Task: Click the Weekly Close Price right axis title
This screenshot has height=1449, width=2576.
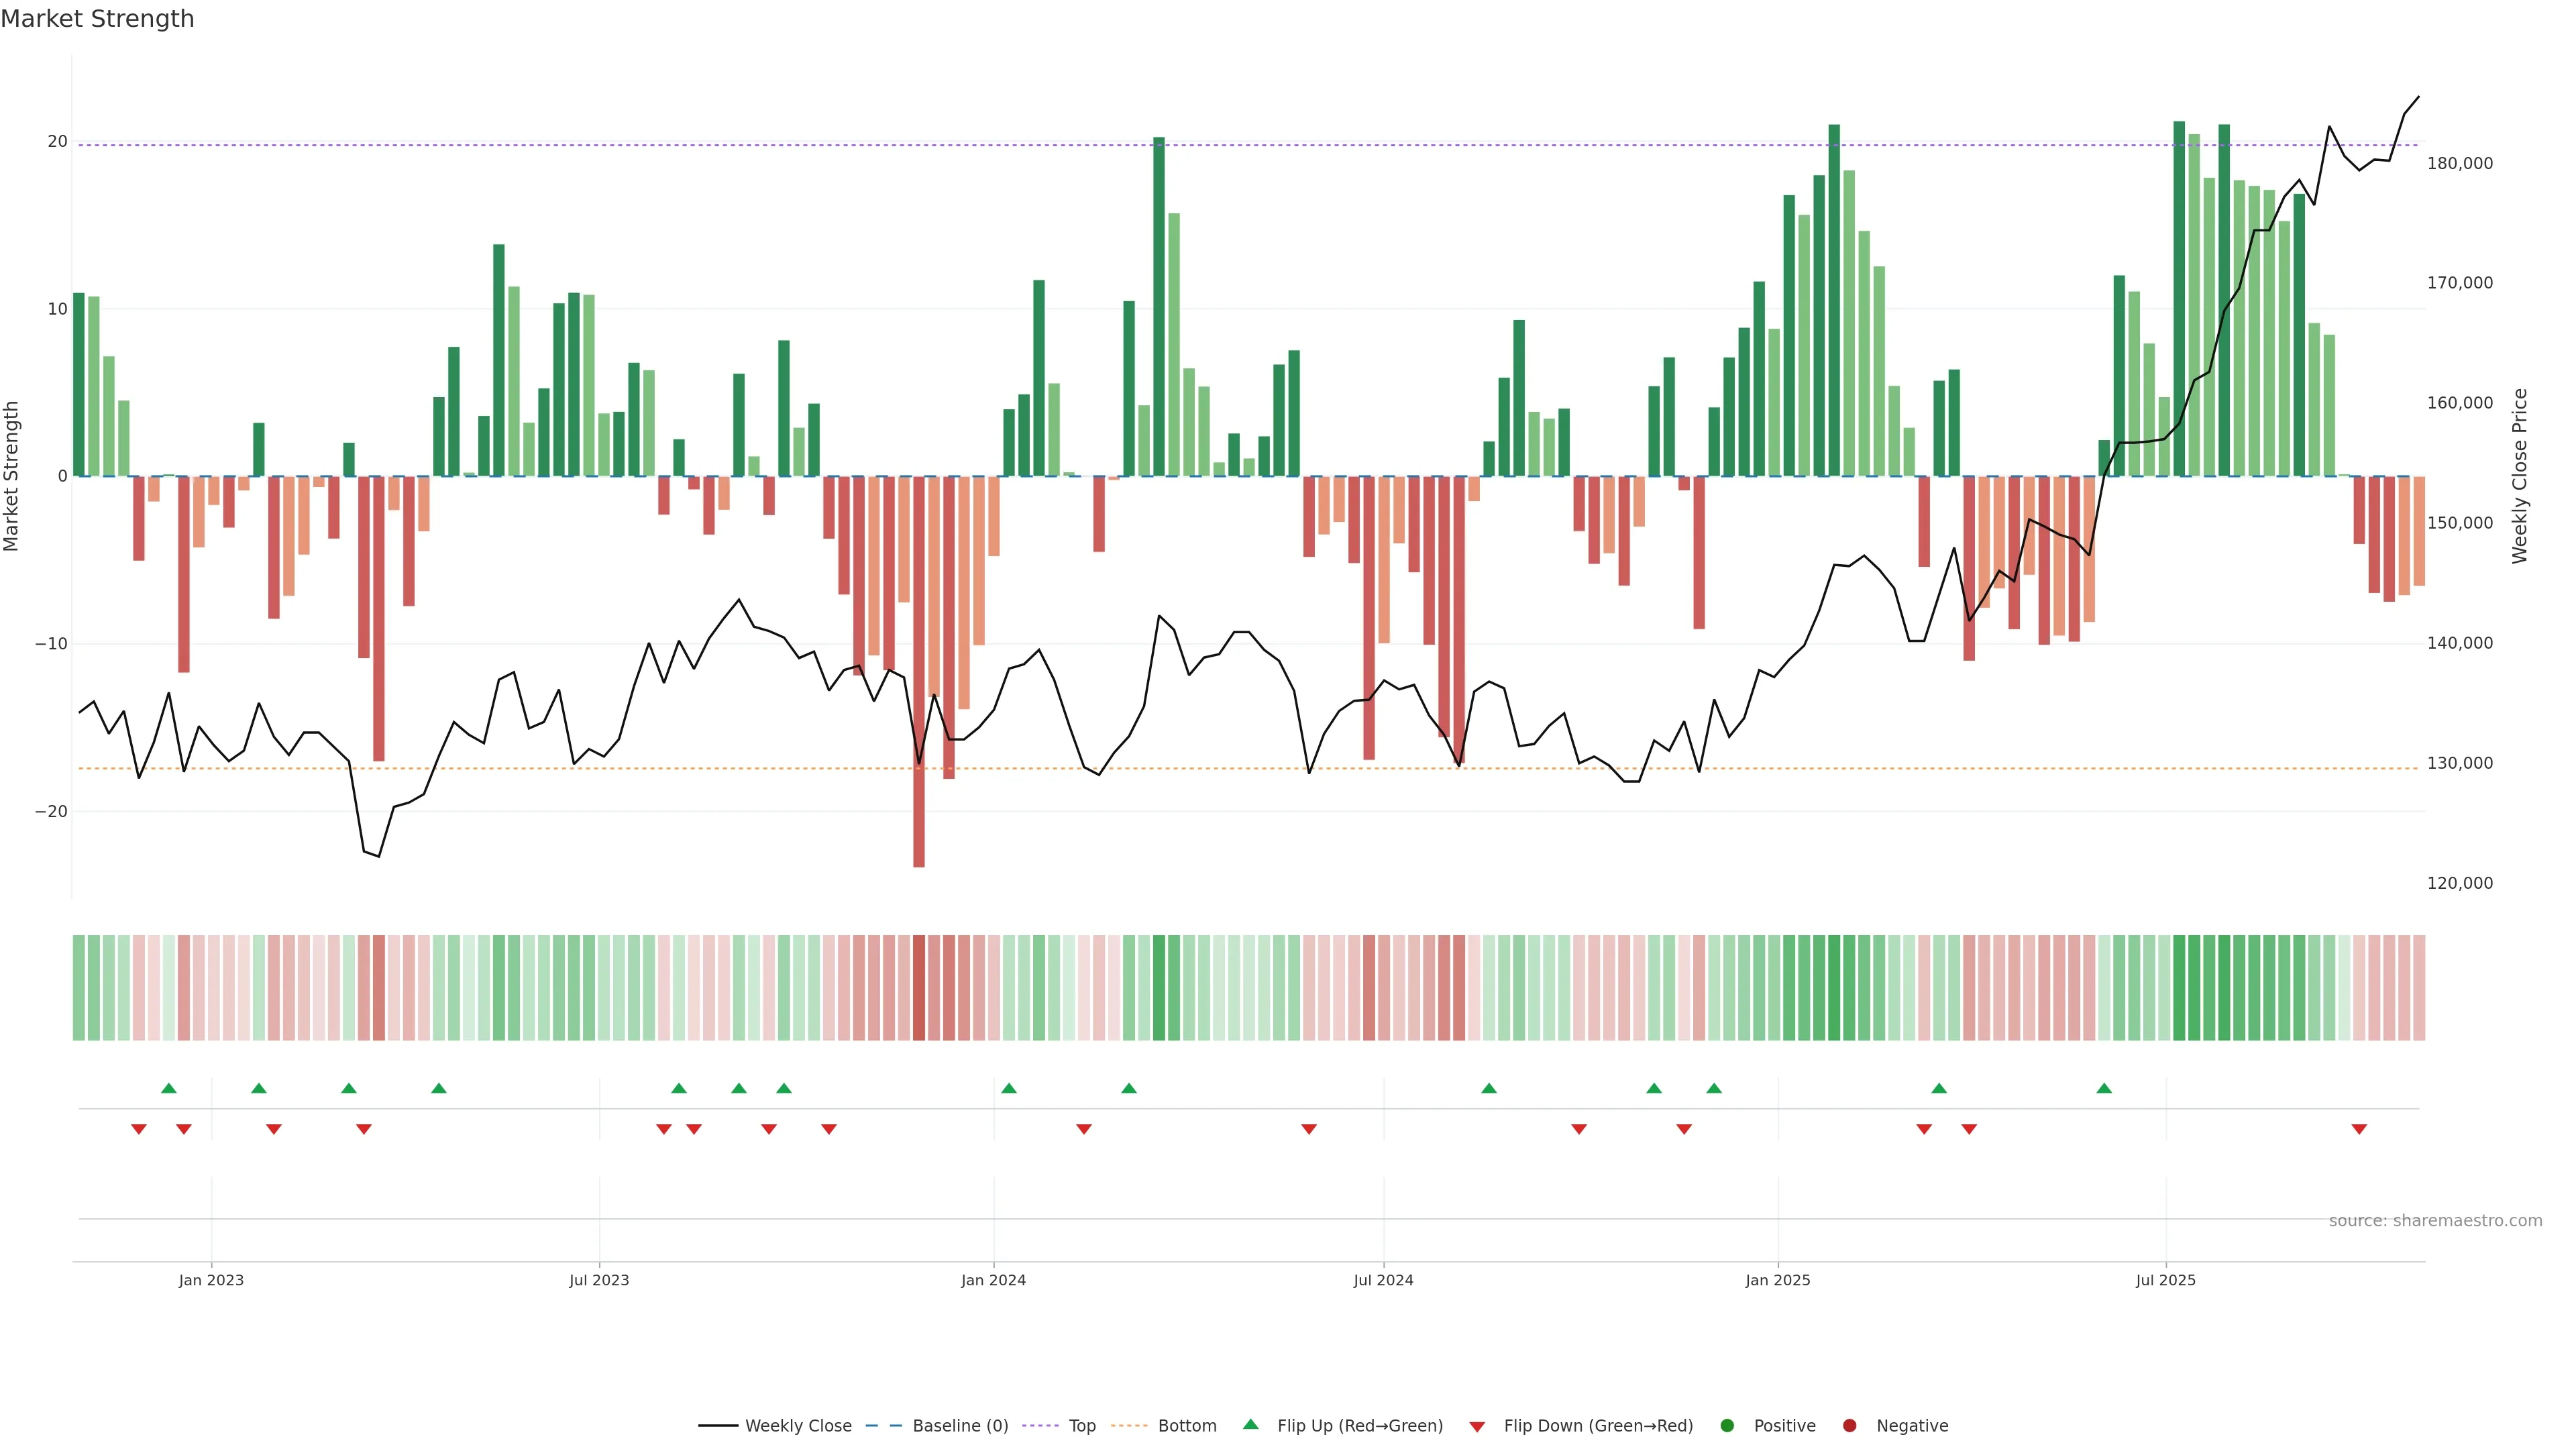Action: tap(2519, 476)
